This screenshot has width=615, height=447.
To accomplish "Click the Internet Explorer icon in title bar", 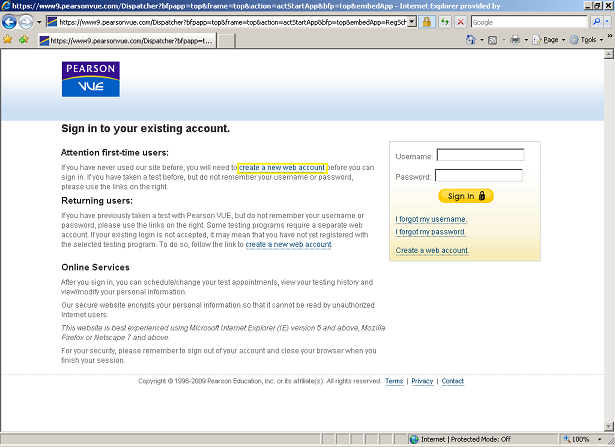I will click(x=6, y=6).
